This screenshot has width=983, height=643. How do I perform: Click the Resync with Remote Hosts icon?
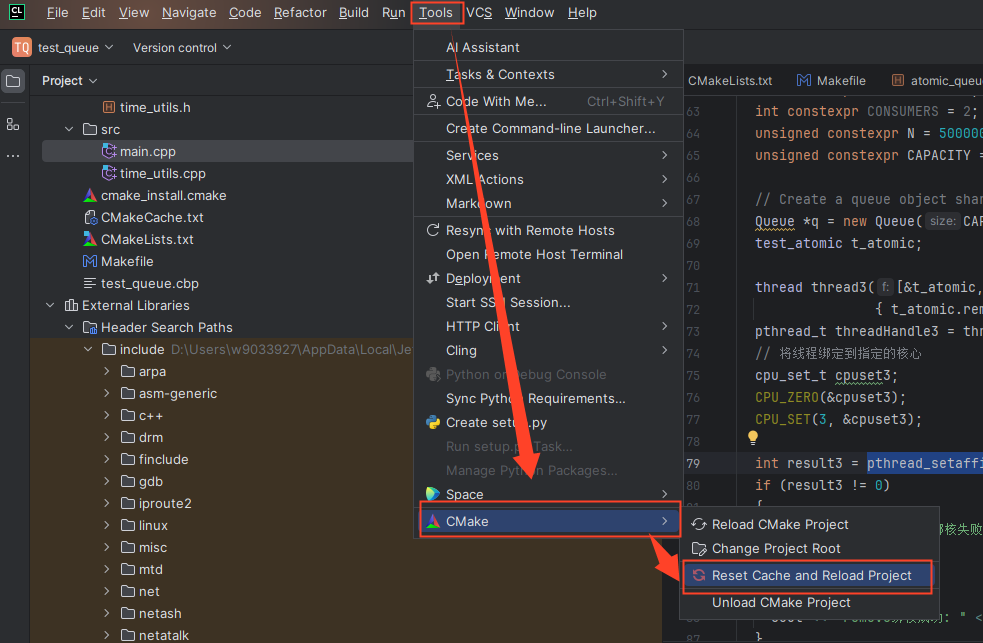pyautogui.click(x=433, y=230)
